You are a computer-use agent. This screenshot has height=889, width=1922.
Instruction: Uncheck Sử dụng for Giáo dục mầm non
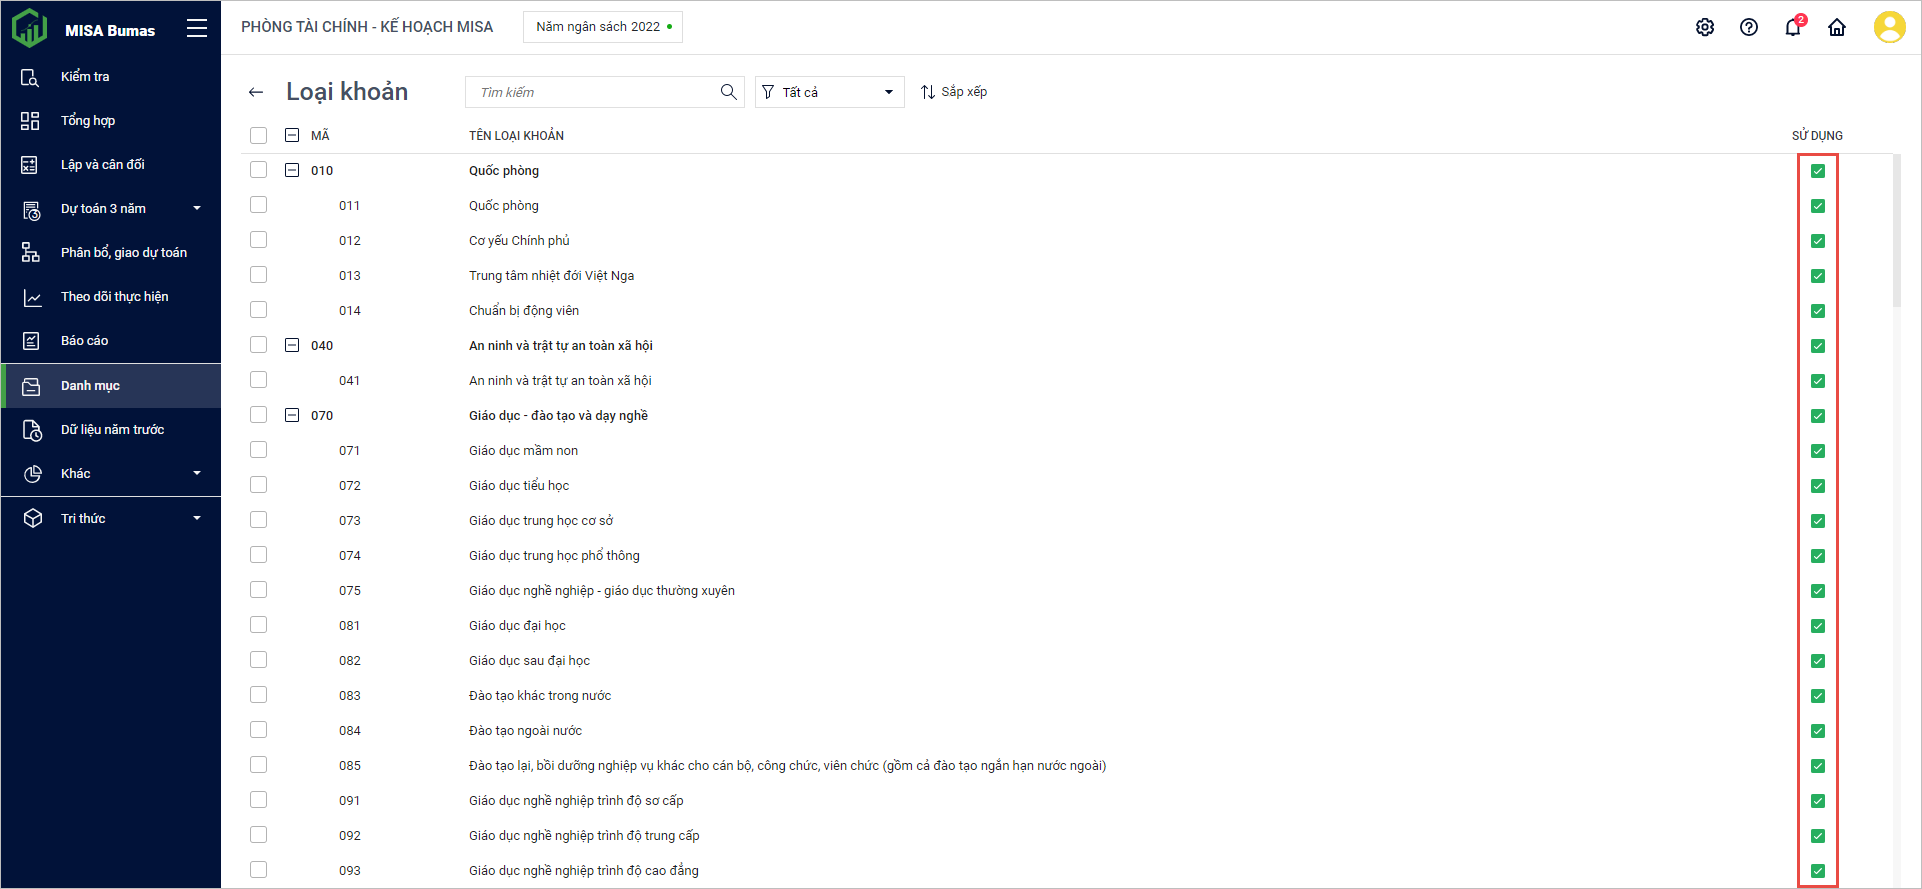click(1818, 451)
